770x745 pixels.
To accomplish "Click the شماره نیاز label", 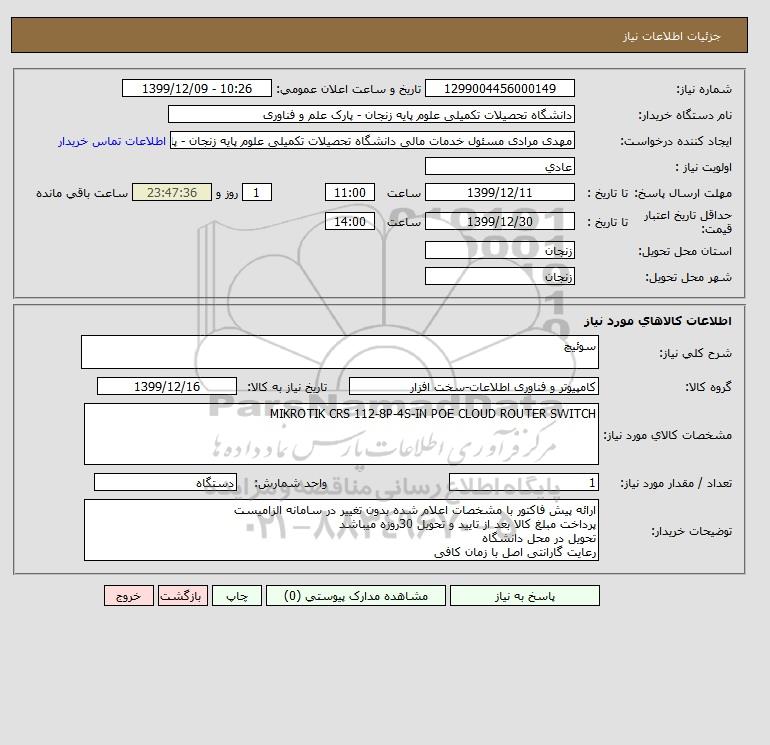I will coord(704,89).
